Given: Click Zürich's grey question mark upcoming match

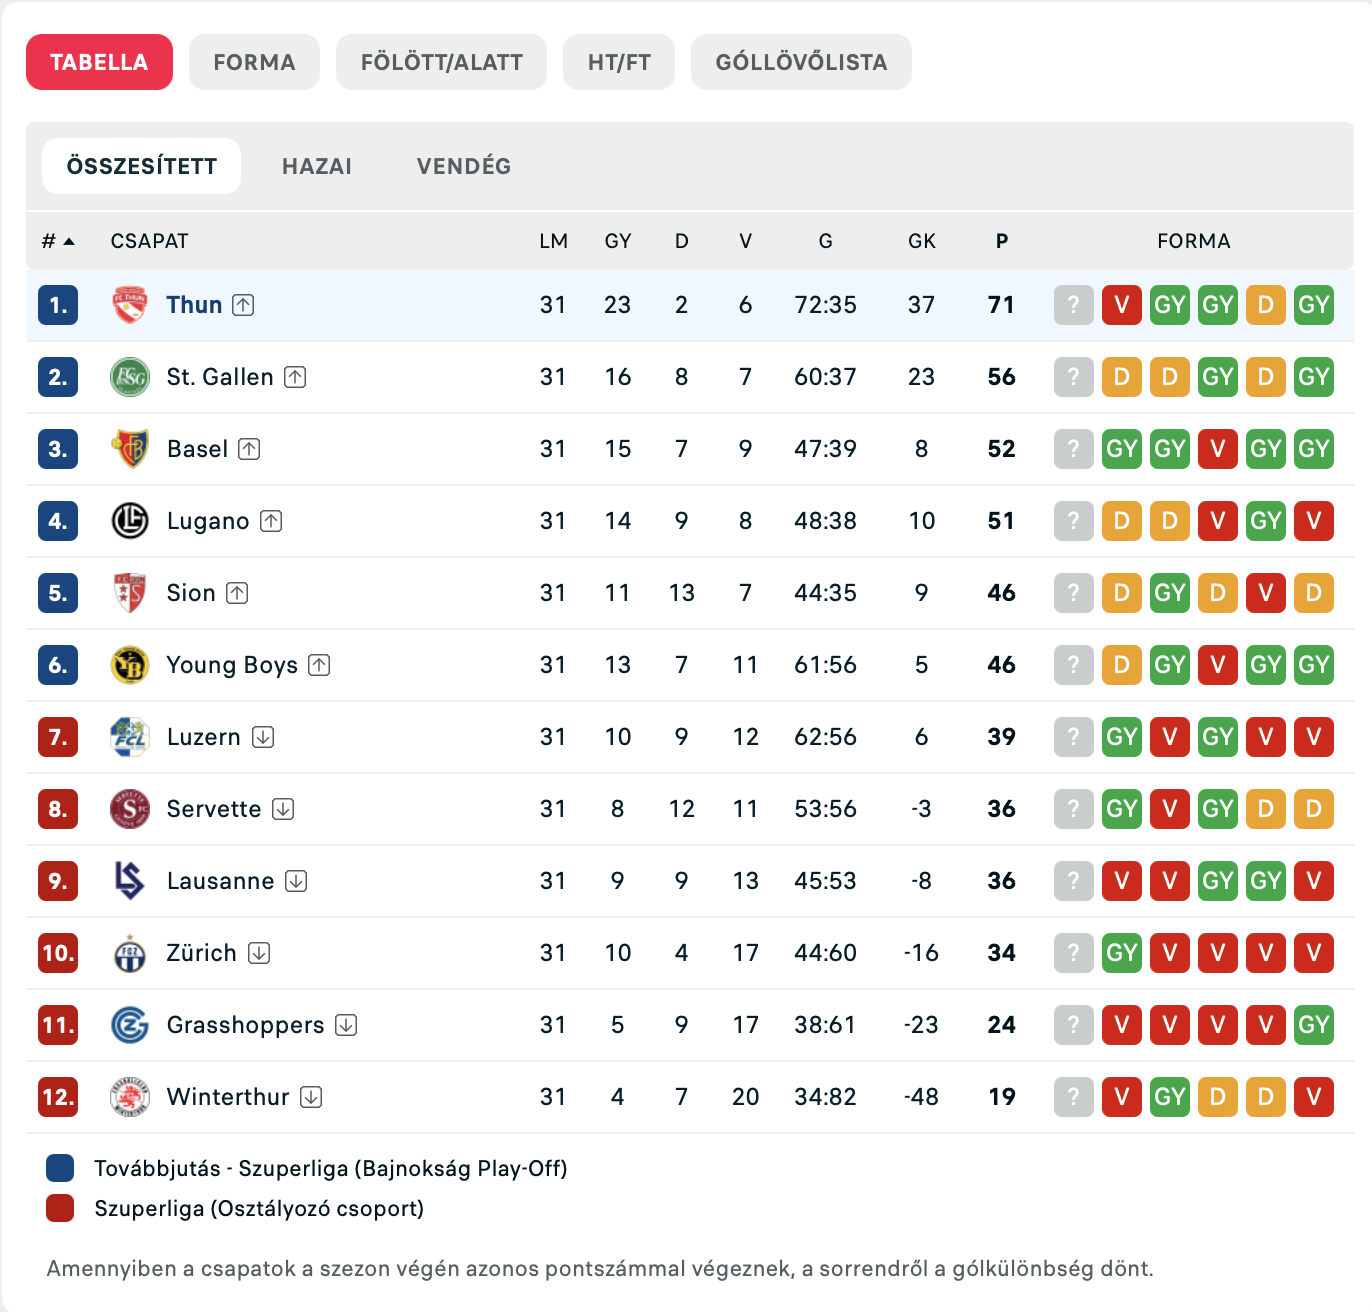Looking at the screenshot, I should (1074, 953).
